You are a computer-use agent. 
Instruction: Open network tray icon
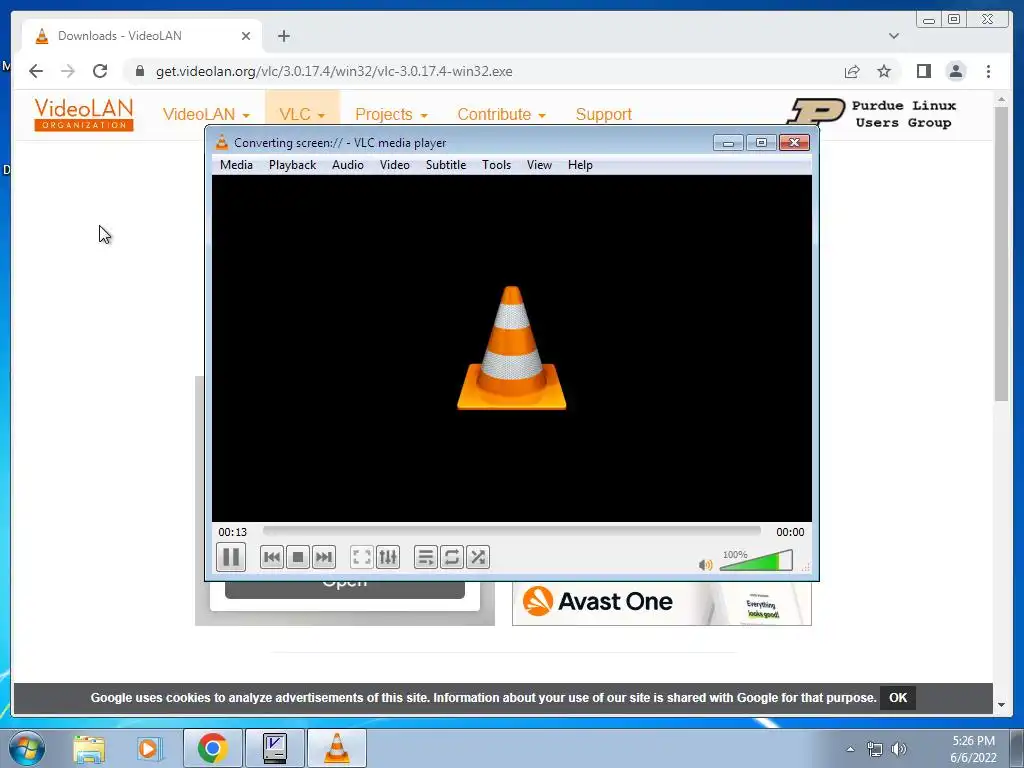[x=874, y=749]
